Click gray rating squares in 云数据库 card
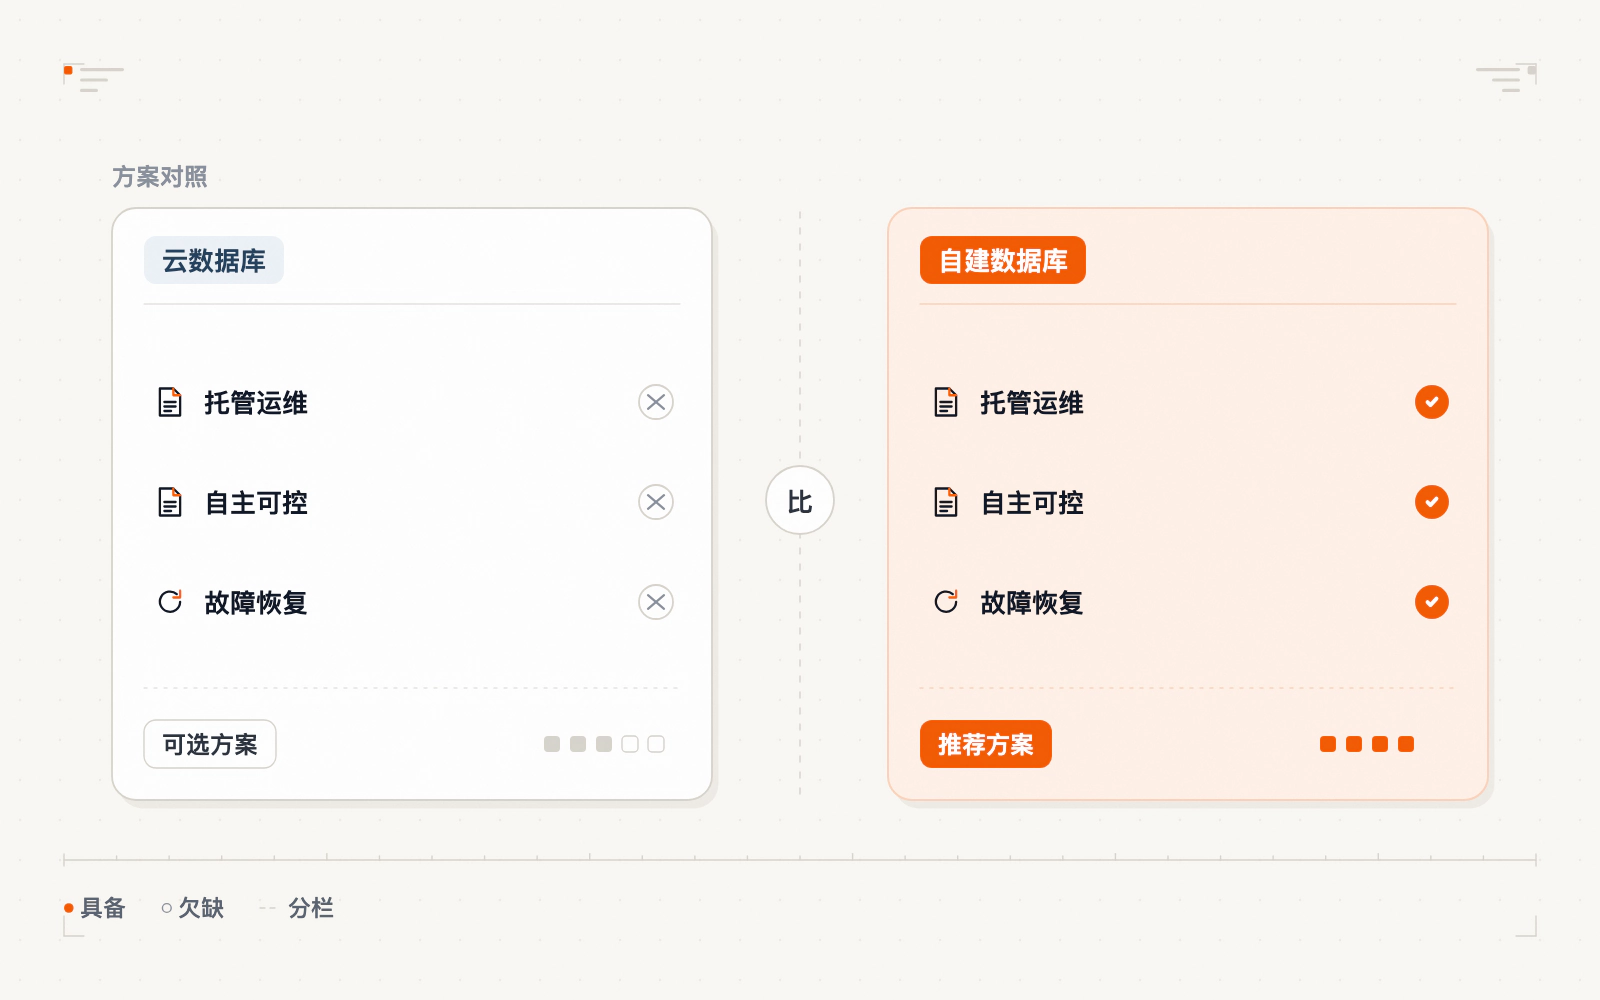Screen dimensions: 1600x1000 604,744
